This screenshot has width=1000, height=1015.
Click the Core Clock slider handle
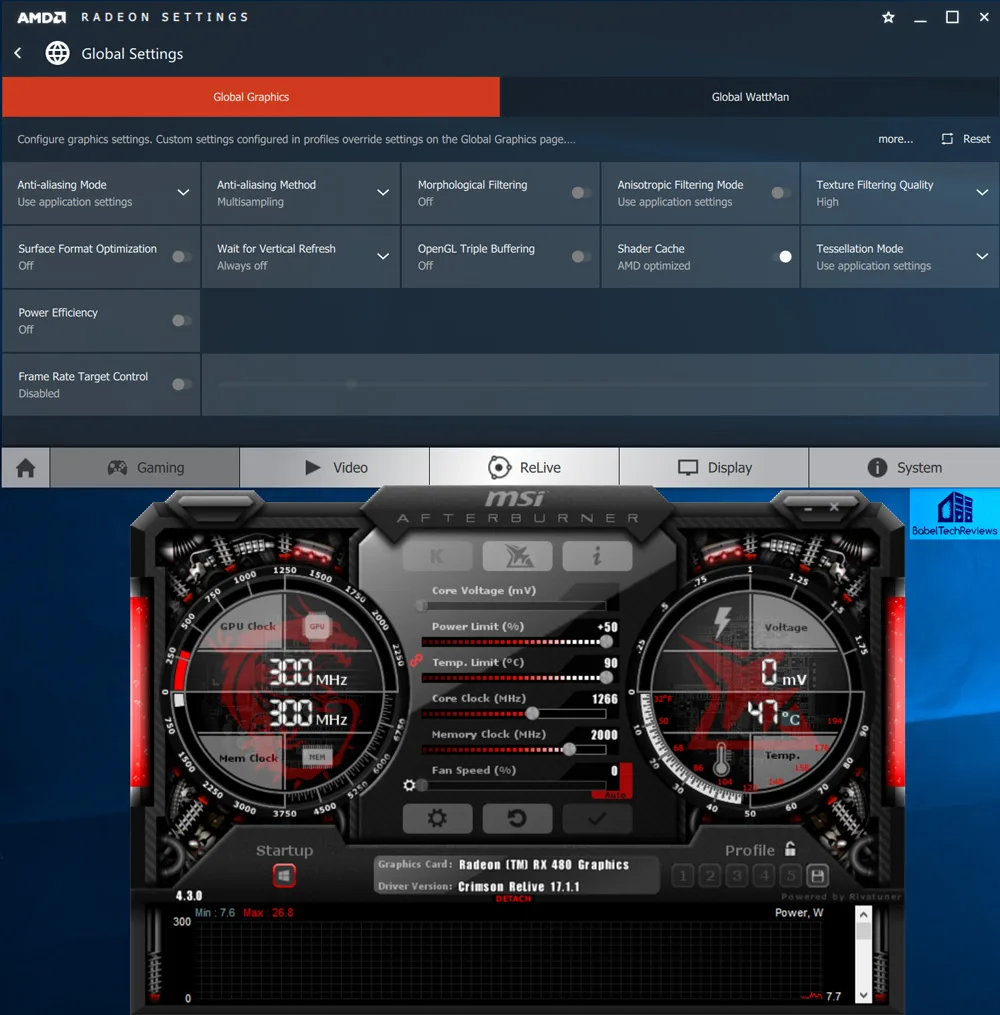pyautogui.click(x=532, y=713)
